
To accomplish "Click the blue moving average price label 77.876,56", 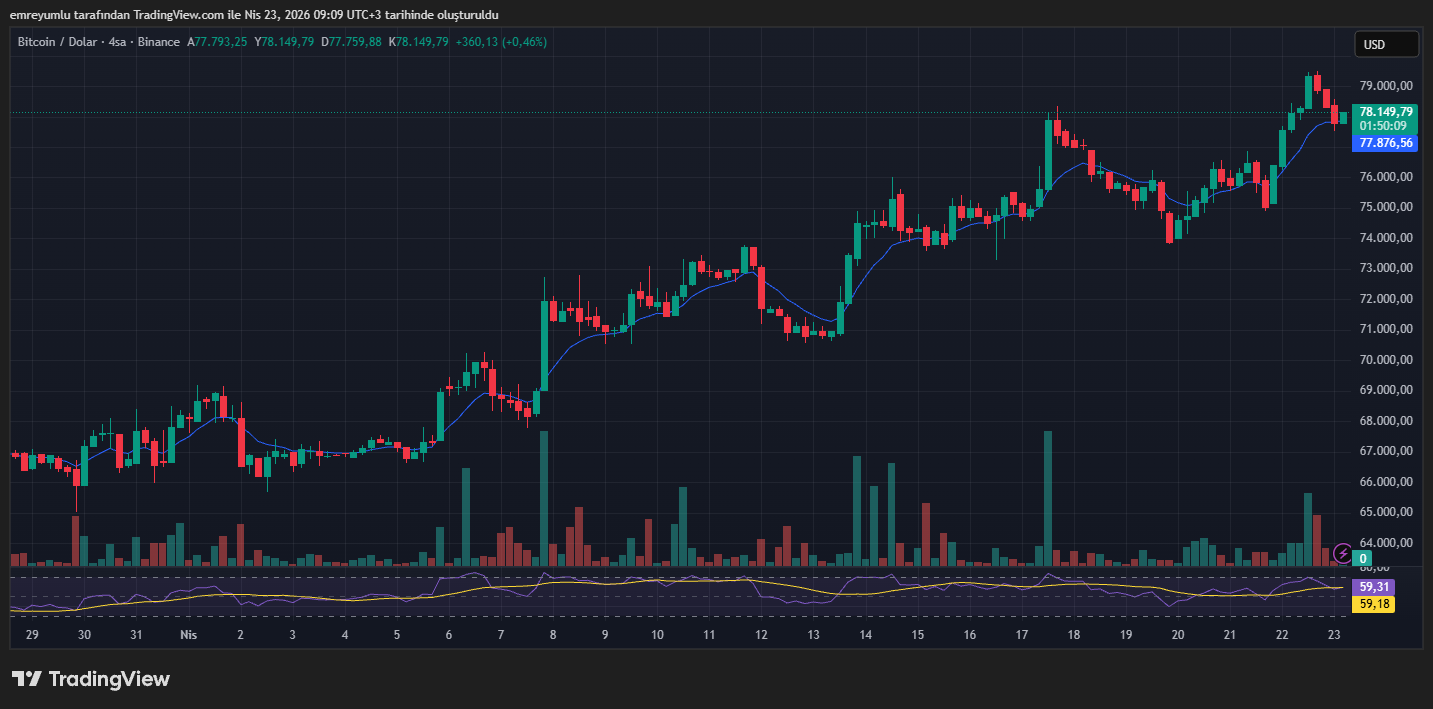I will [x=1386, y=143].
